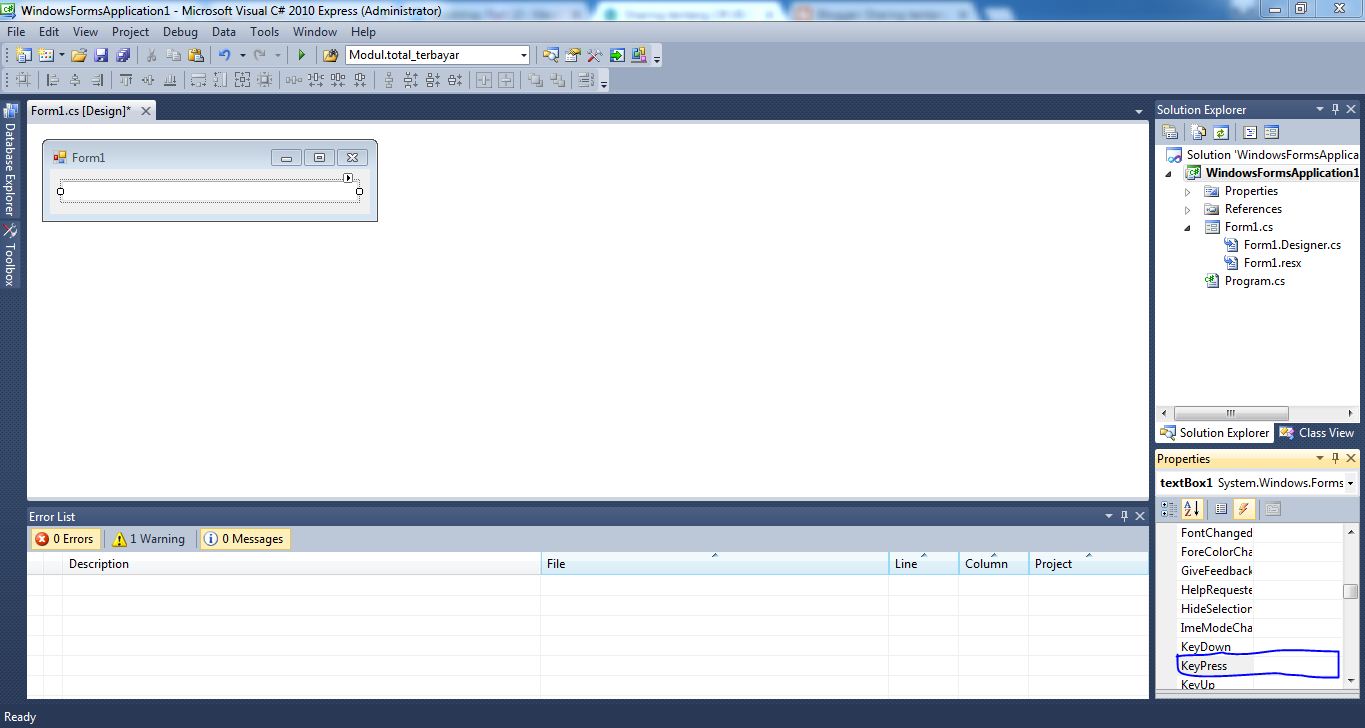Open the Categorized view icon in Properties
The height and width of the screenshot is (728, 1365).
pos(1168,508)
